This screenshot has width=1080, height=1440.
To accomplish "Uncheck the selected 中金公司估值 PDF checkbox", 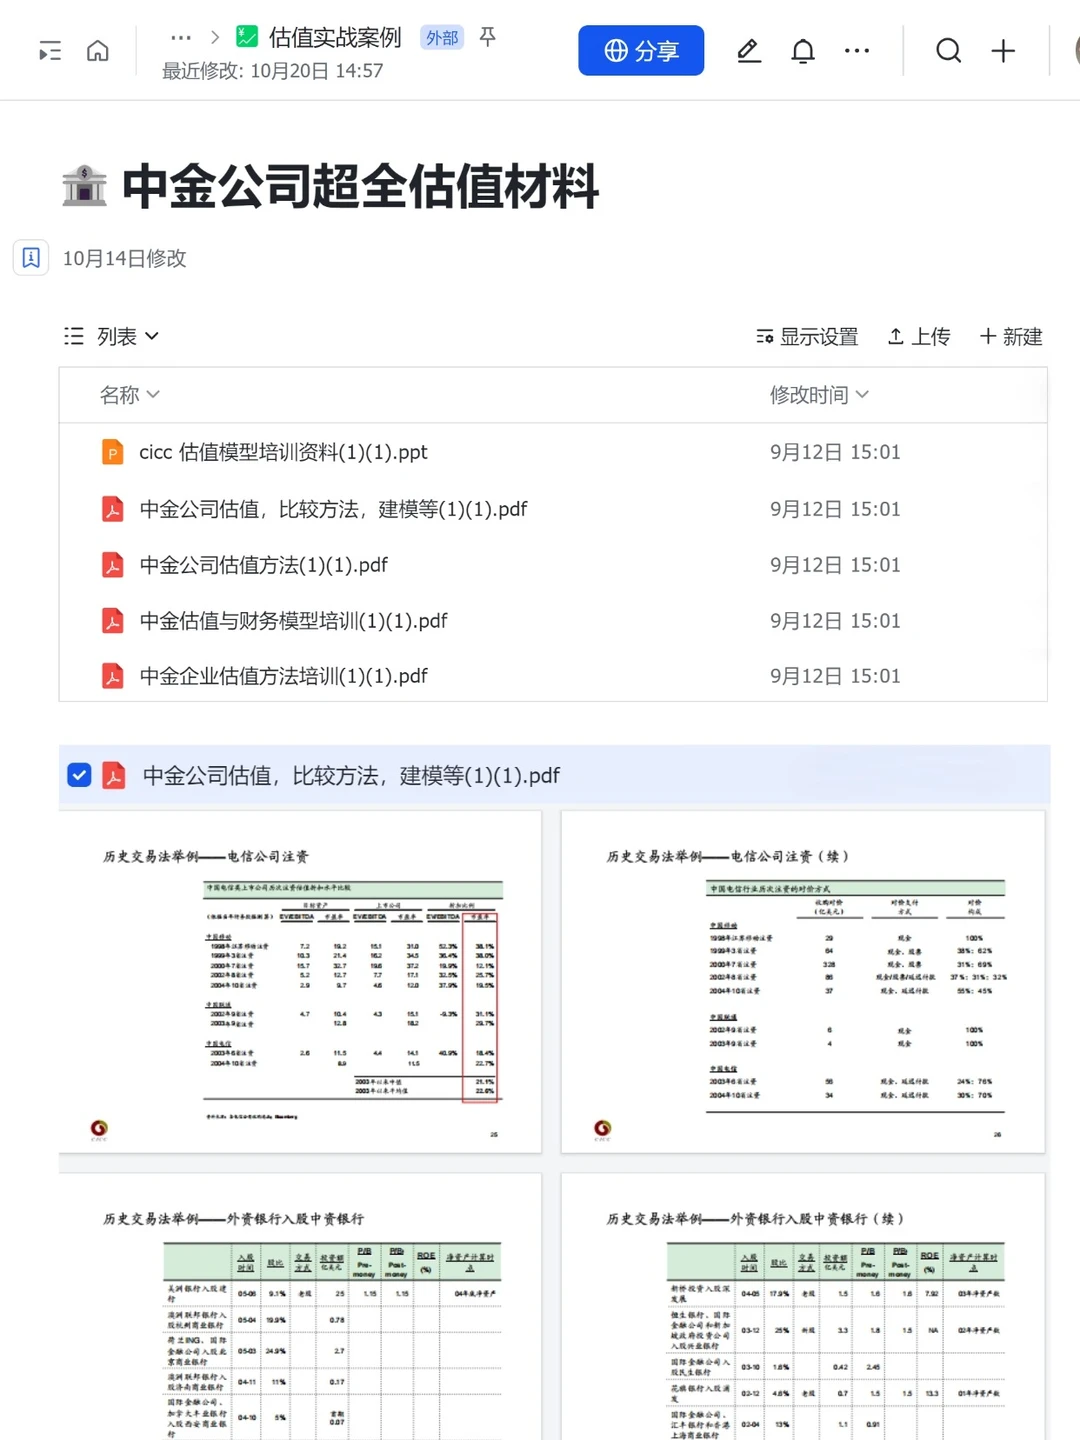I will [79, 775].
